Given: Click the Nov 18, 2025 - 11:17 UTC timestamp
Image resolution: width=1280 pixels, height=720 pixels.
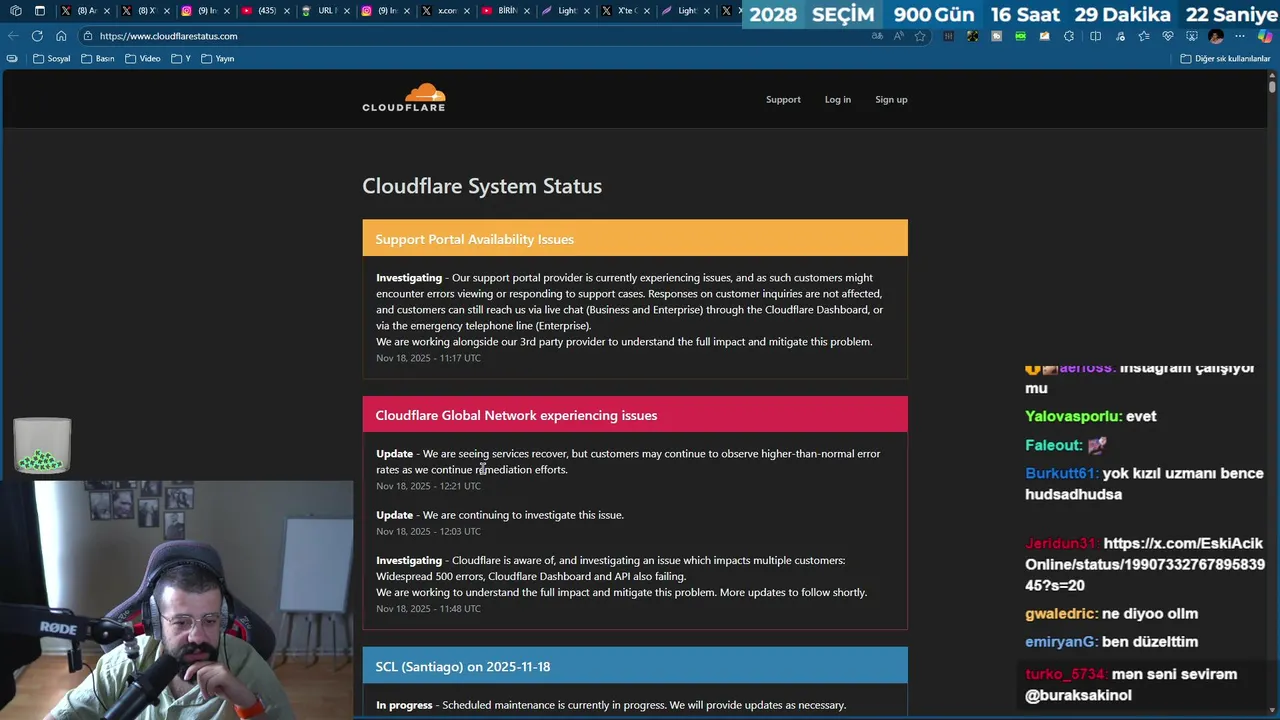Looking at the screenshot, I should point(428,358).
